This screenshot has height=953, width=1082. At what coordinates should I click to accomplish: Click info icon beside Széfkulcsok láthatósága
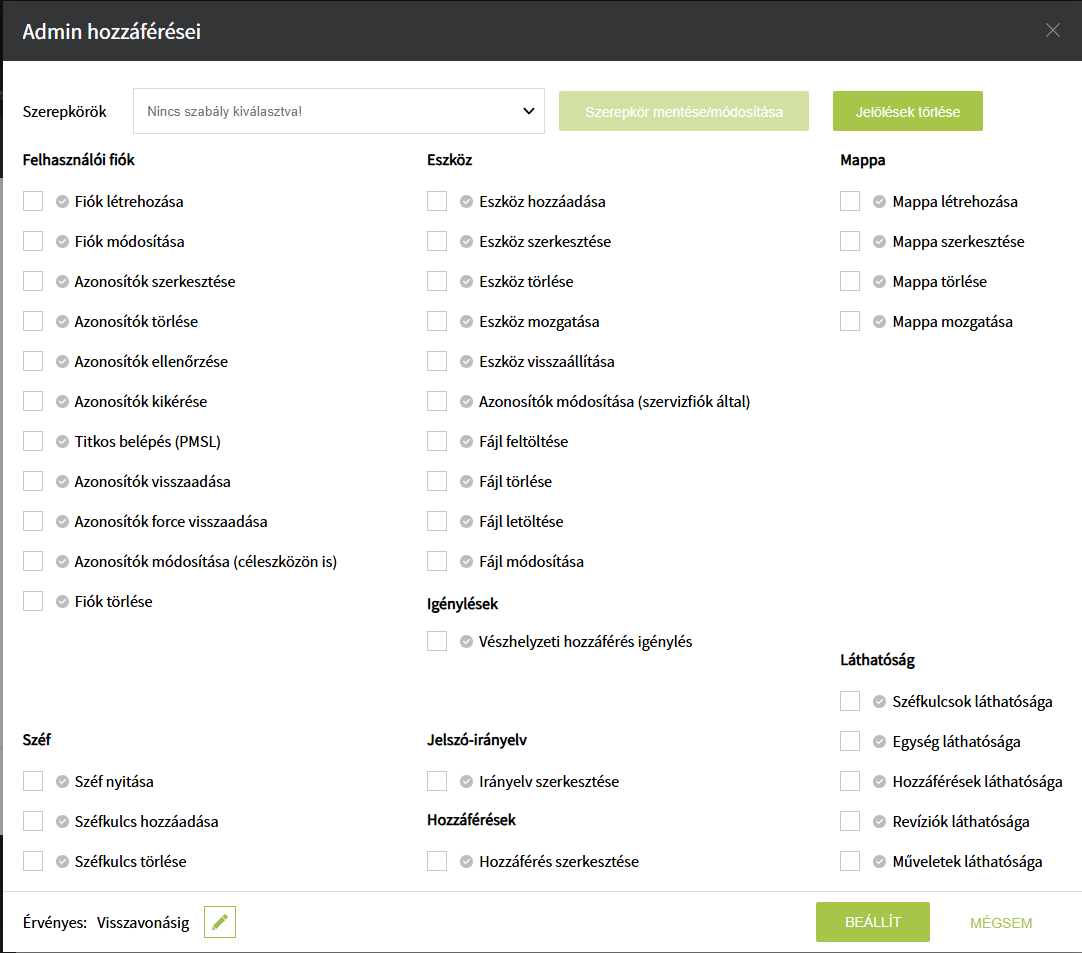point(880,702)
